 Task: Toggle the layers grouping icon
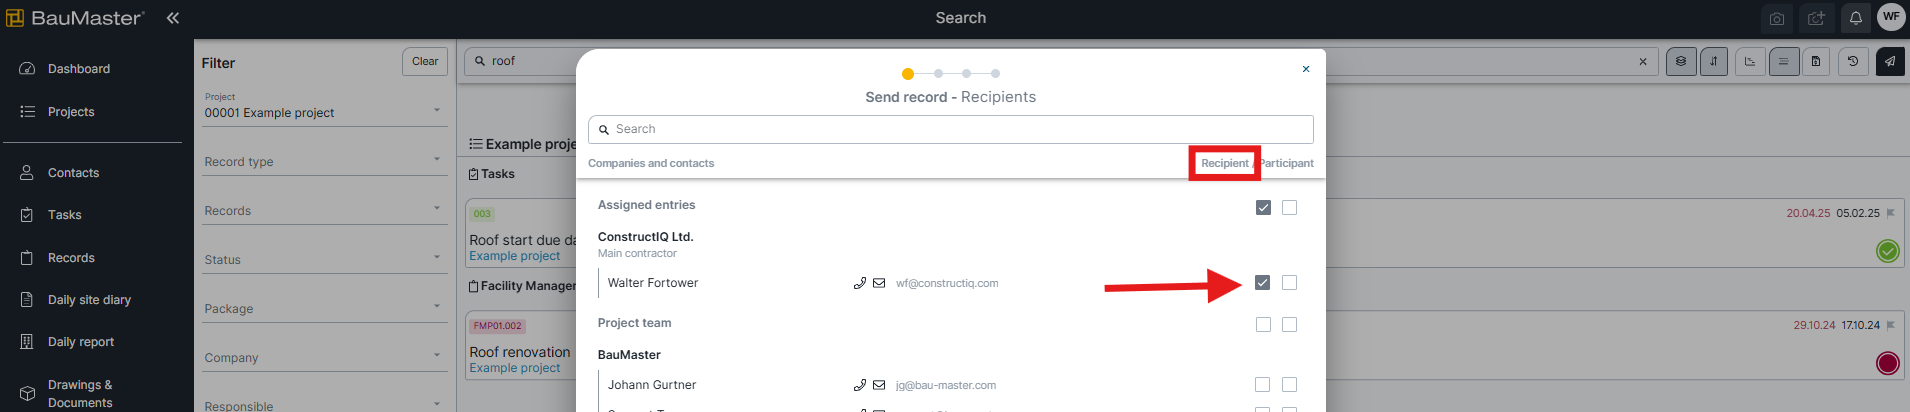click(1681, 62)
